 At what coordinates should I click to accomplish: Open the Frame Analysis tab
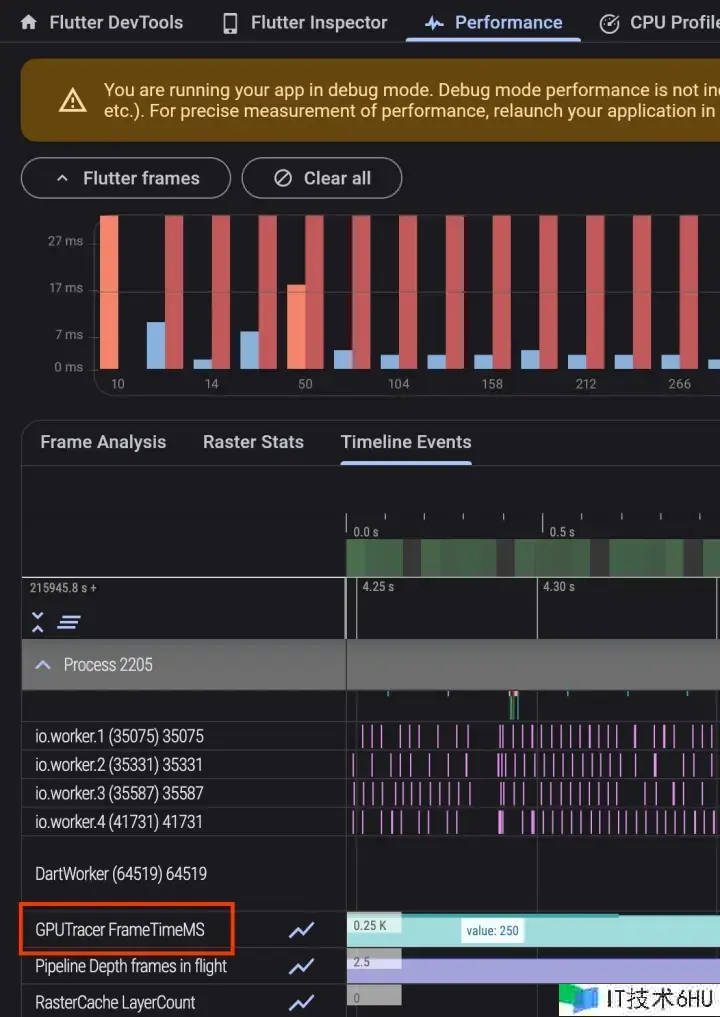(103, 442)
